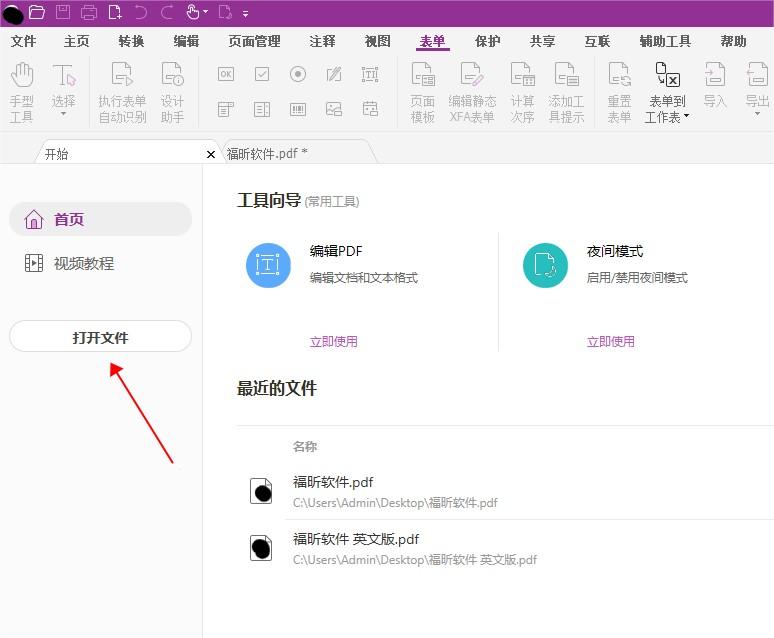The width and height of the screenshot is (774, 638).
Task: Open the Design Assistant (设计助手)
Action: point(172,92)
